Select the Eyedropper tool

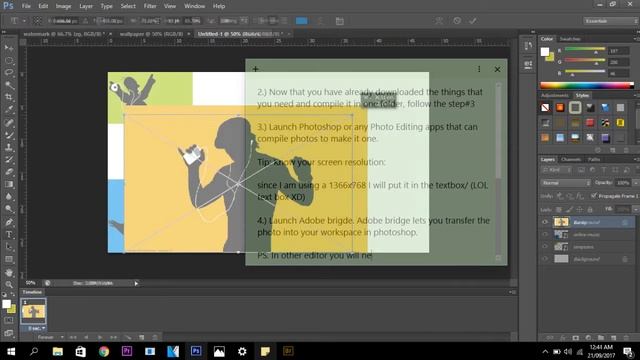coord(9,109)
